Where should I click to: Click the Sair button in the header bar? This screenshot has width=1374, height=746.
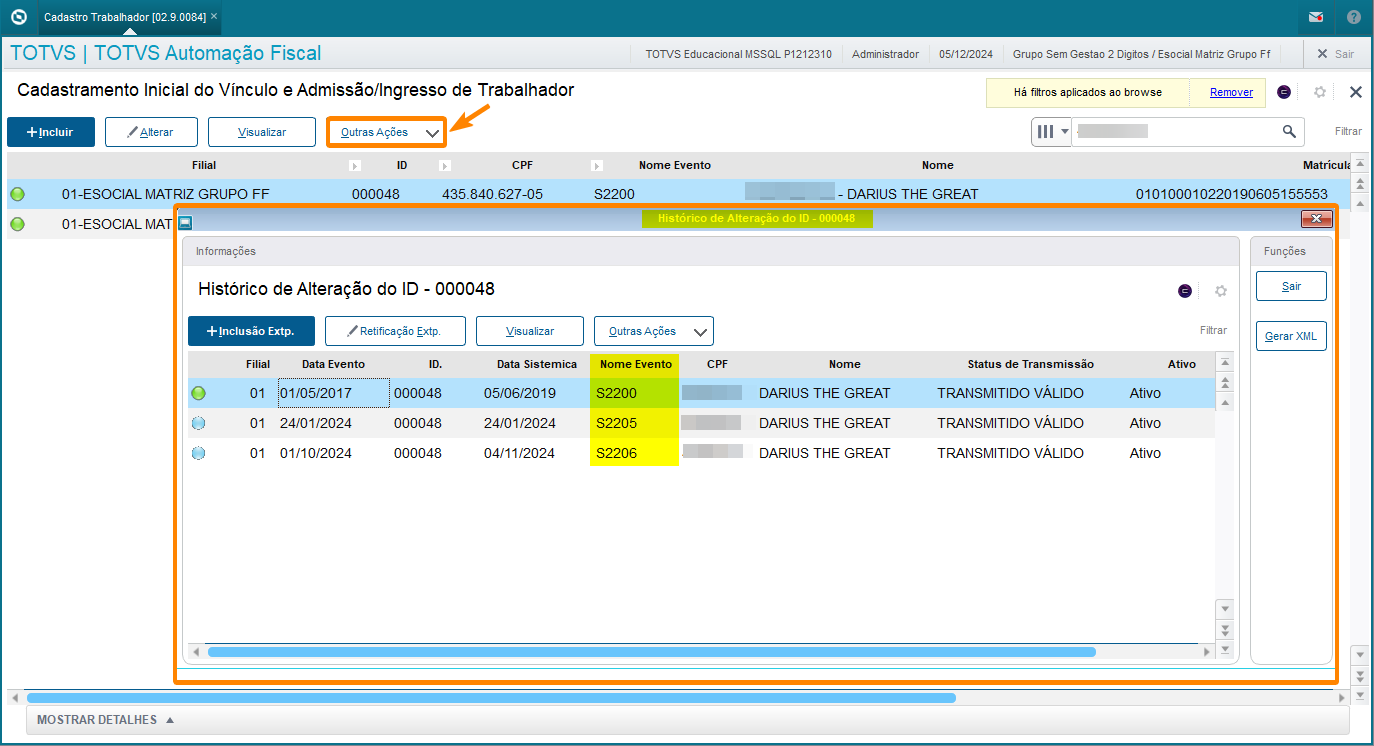tap(1335, 54)
